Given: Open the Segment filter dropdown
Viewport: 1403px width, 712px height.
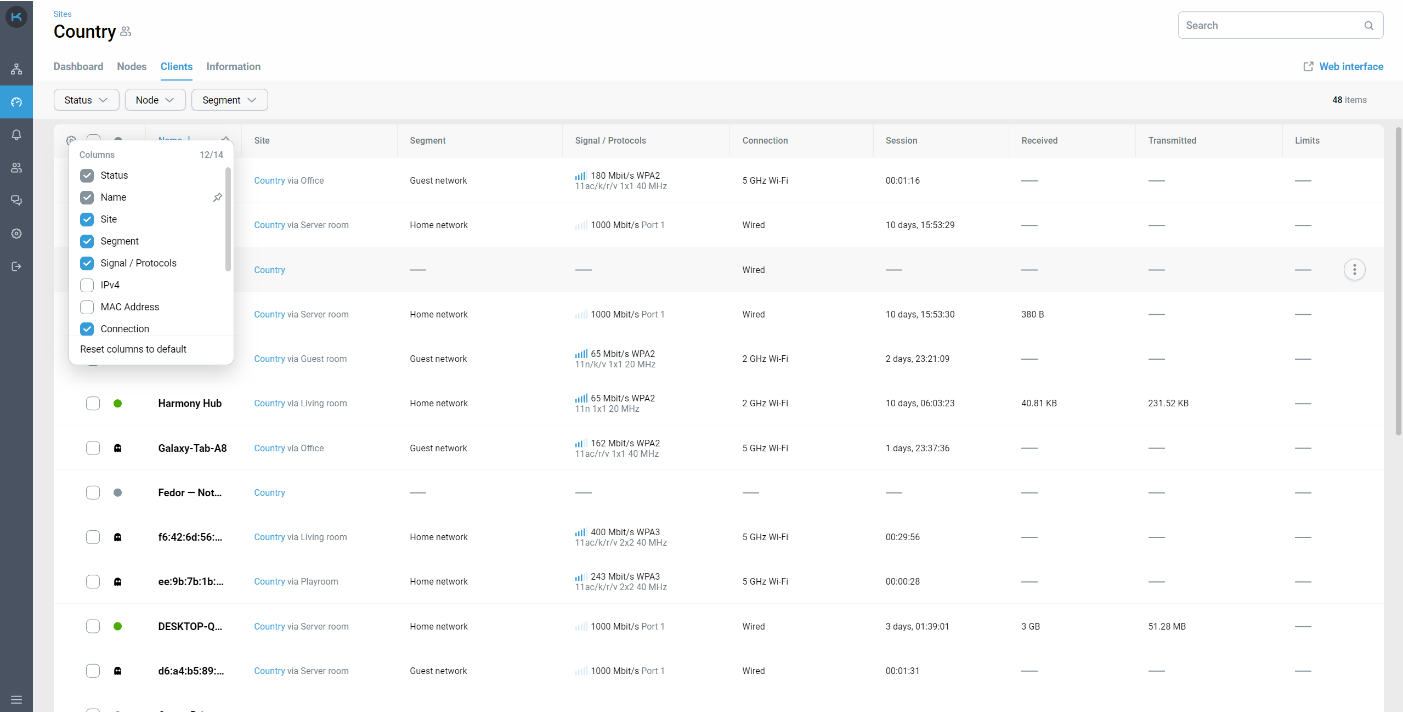Looking at the screenshot, I should (228, 100).
